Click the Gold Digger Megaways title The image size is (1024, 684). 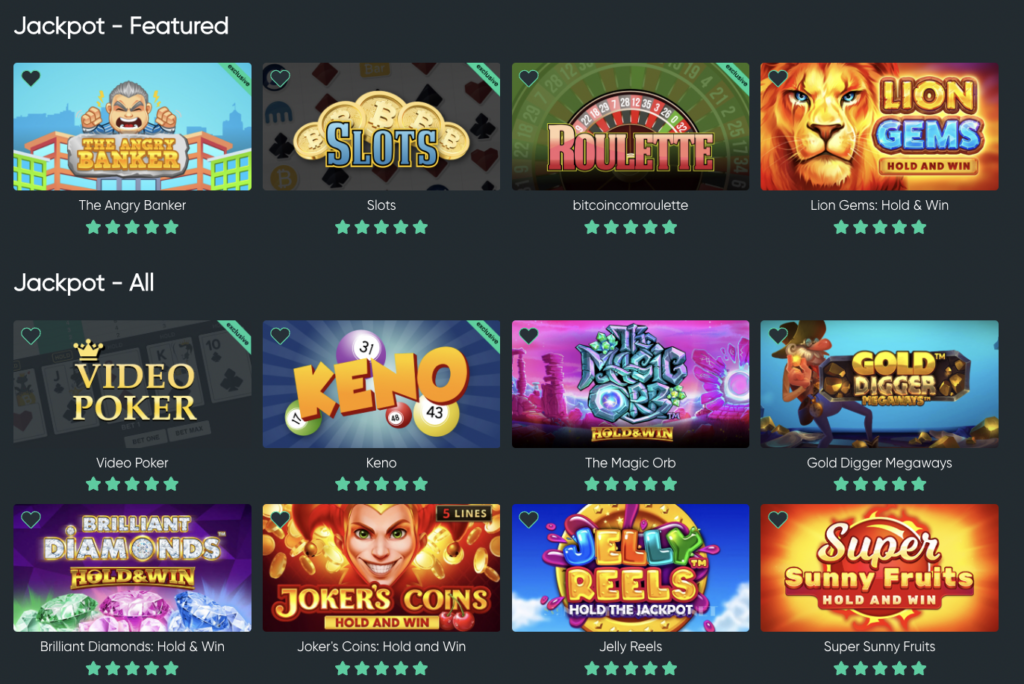pyautogui.click(x=879, y=463)
